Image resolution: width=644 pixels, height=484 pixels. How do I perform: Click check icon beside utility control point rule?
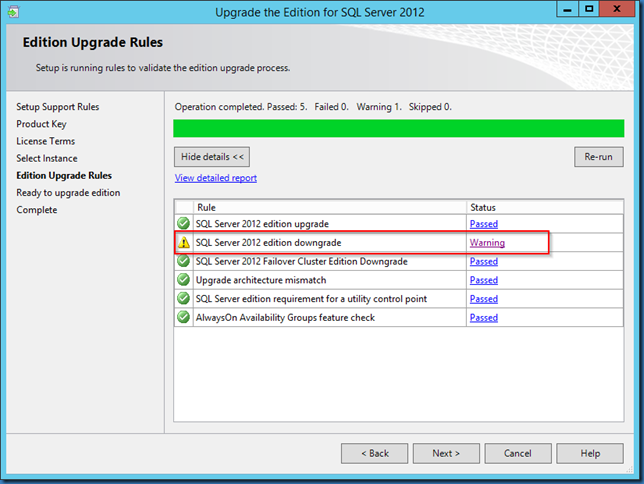point(183,298)
